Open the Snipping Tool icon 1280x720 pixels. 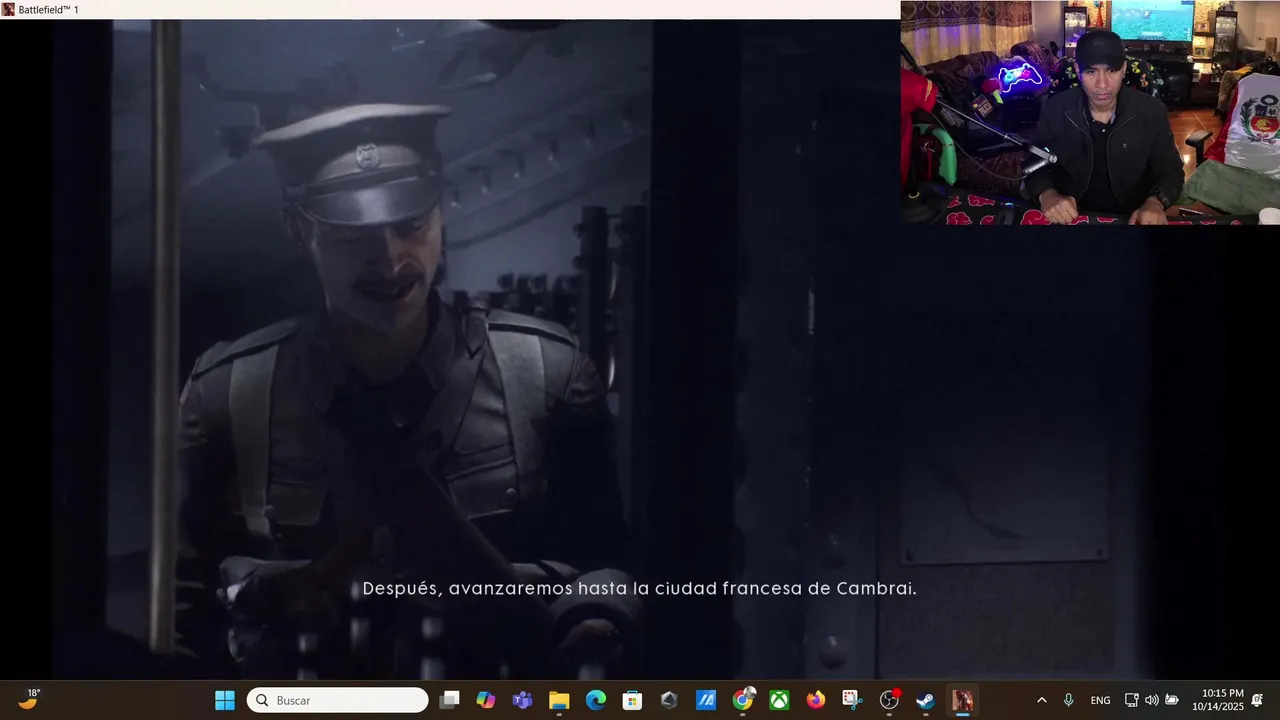pyautogui.click(x=852, y=700)
